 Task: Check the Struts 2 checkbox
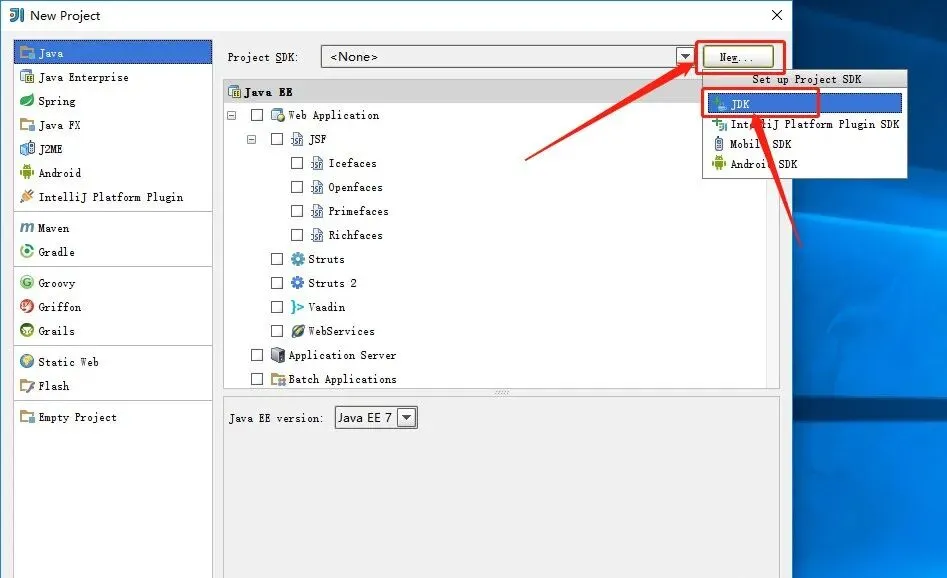[x=277, y=283]
